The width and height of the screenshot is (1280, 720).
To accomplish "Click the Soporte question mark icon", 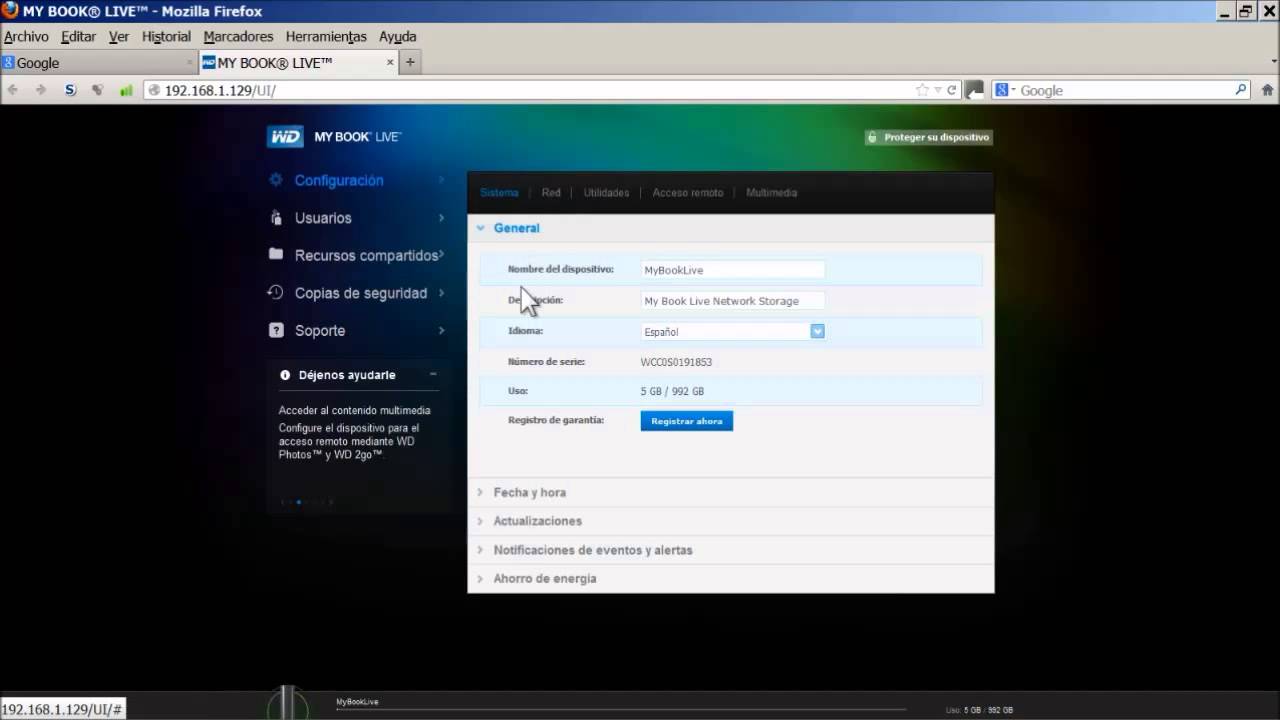I will [276, 330].
